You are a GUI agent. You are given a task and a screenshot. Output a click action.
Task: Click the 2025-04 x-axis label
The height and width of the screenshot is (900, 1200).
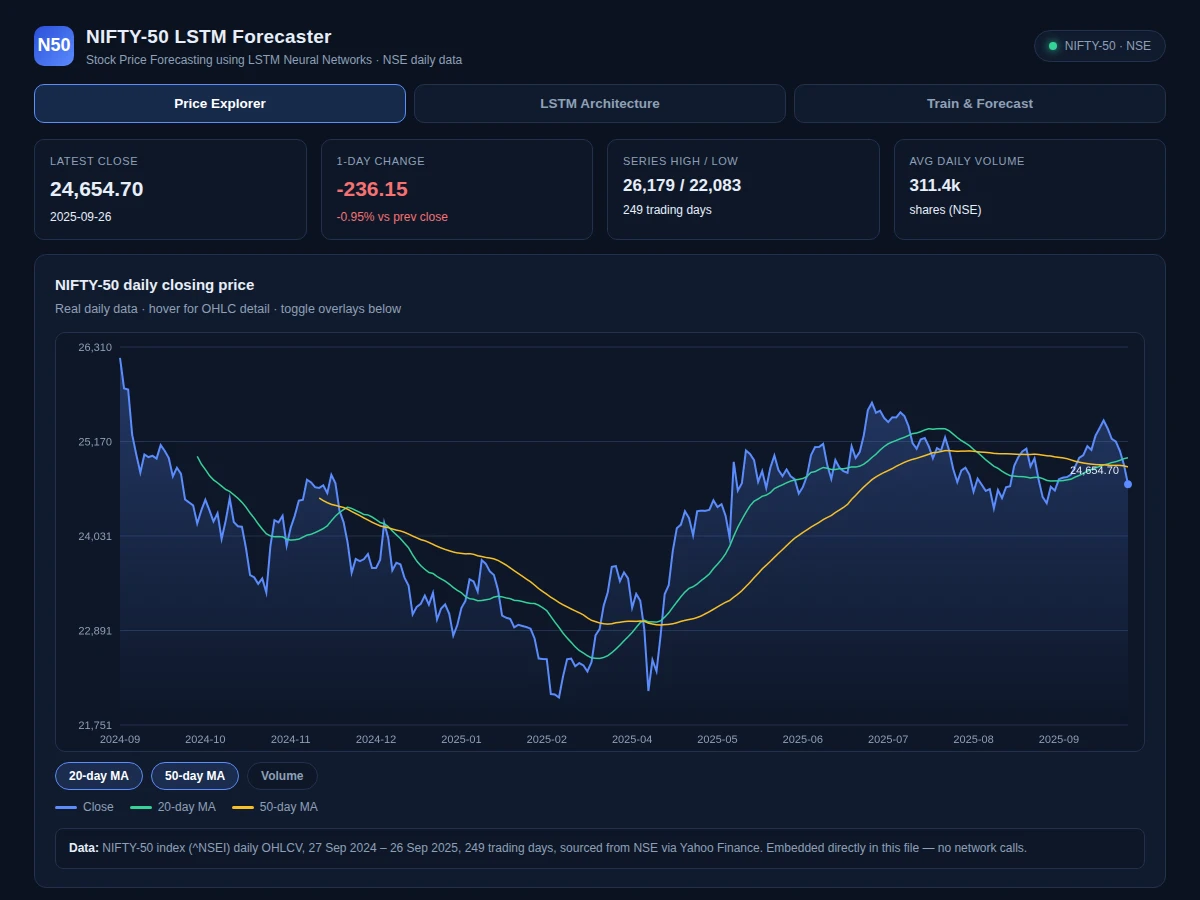tap(632, 739)
